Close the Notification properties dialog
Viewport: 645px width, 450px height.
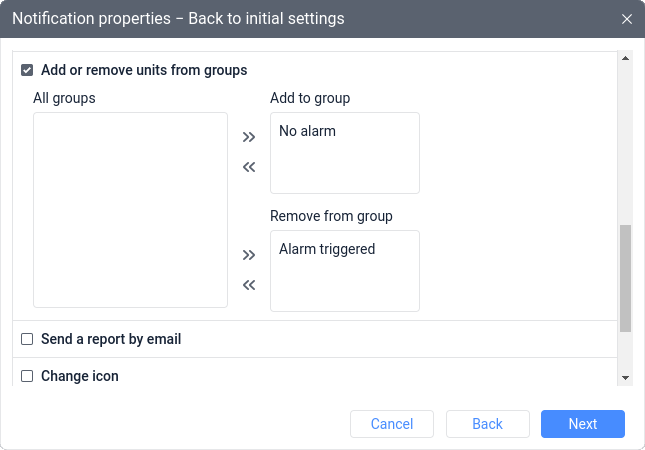click(627, 19)
